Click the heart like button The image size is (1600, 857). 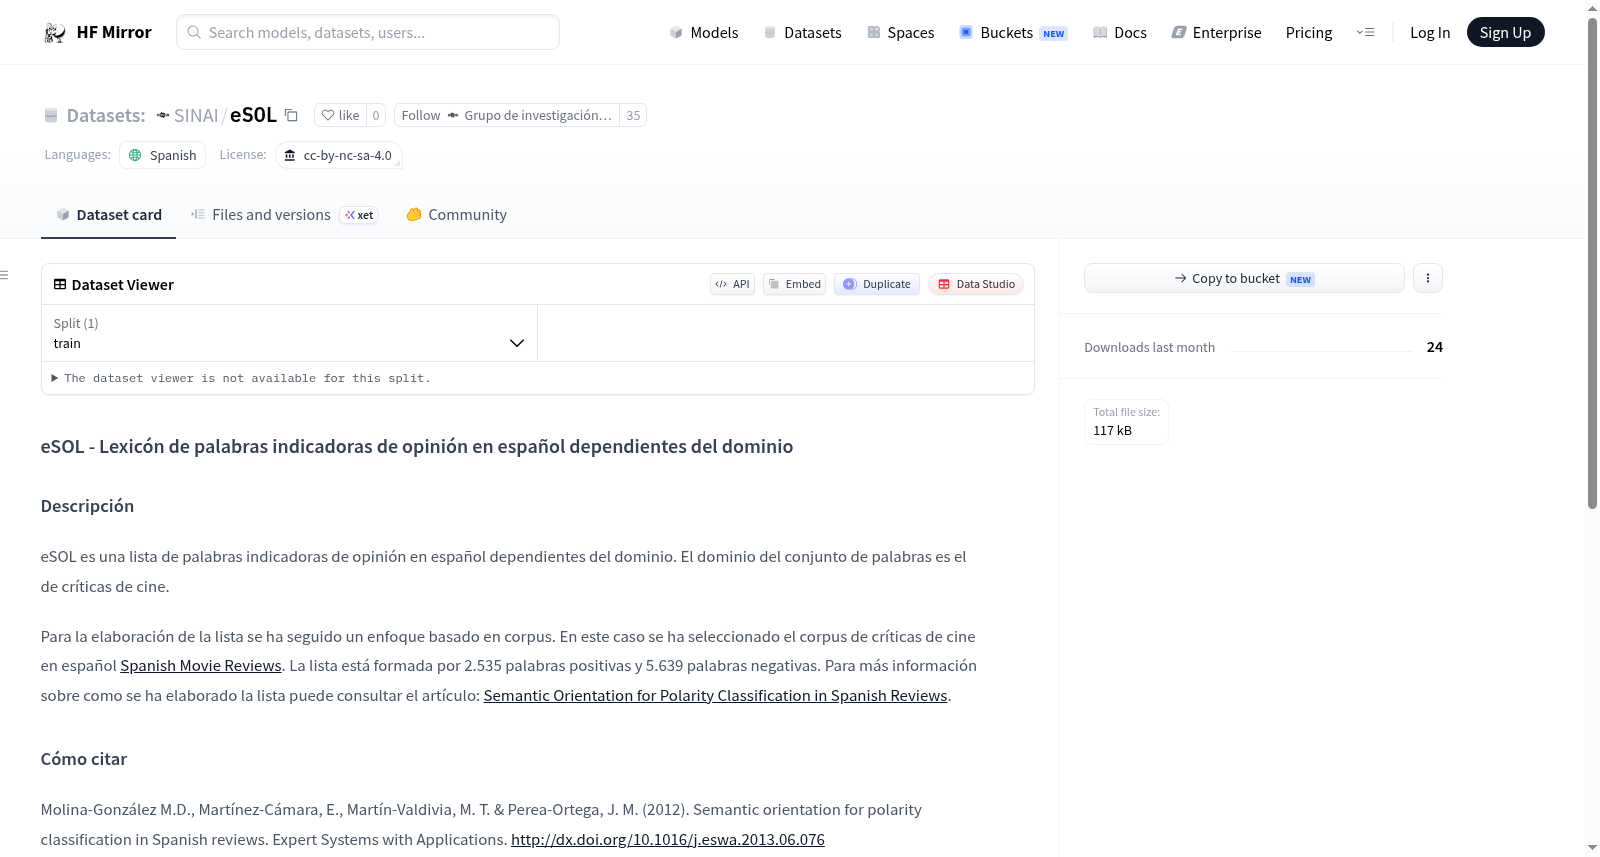340,115
